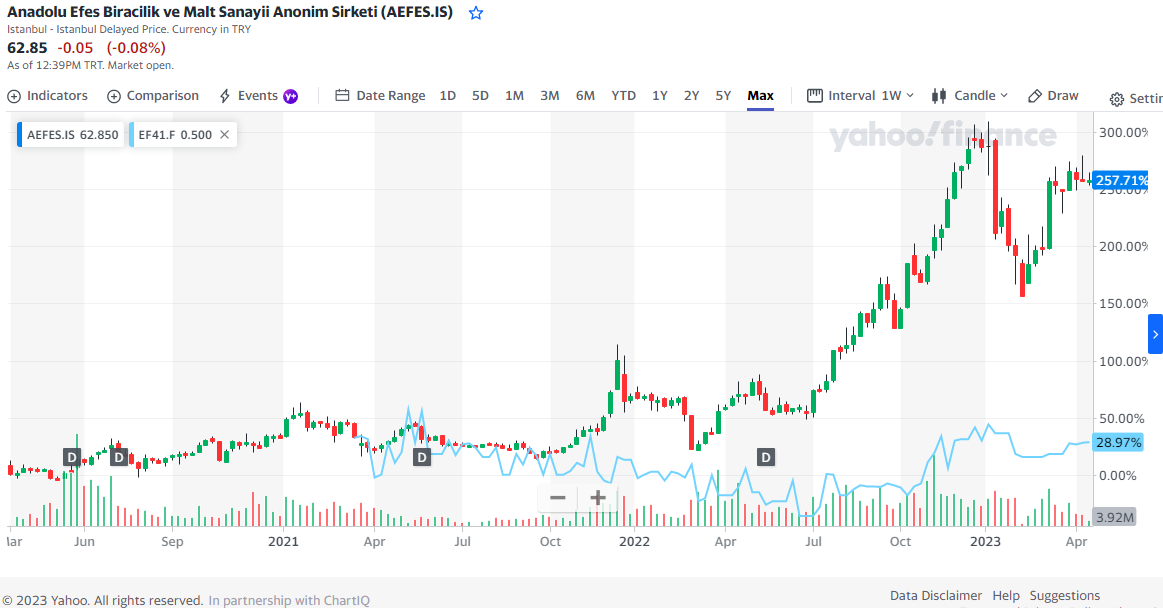Click the 300.00% axis label
The height and width of the screenshot is (608, 1163).
(1123, 132)
